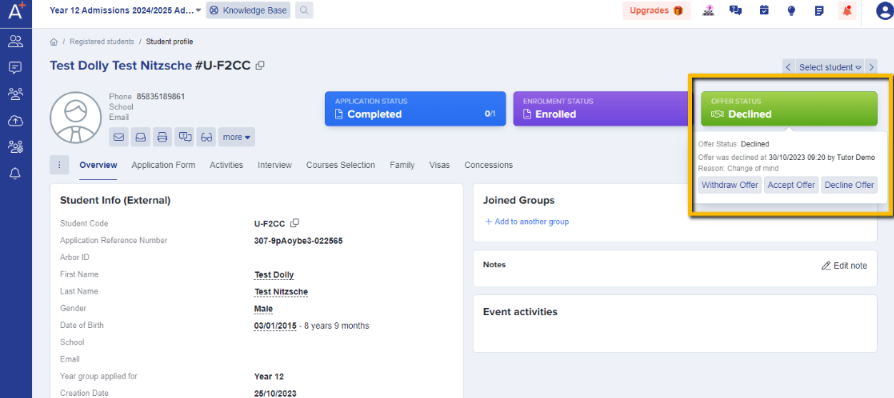
Task: Open the question chat help icon in top bar
Action: point(735,11)
